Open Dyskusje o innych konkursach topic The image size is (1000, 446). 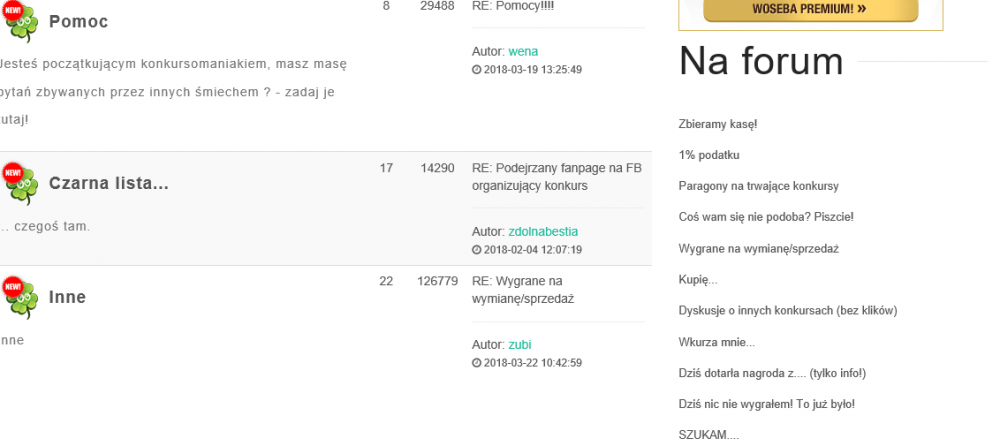click(x=787, y=310)
